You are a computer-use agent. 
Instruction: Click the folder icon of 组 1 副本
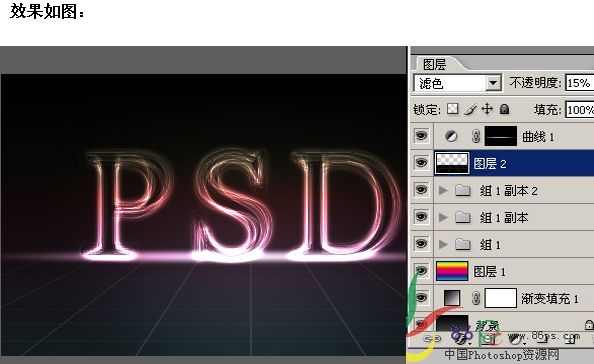[x=463, y=217]
